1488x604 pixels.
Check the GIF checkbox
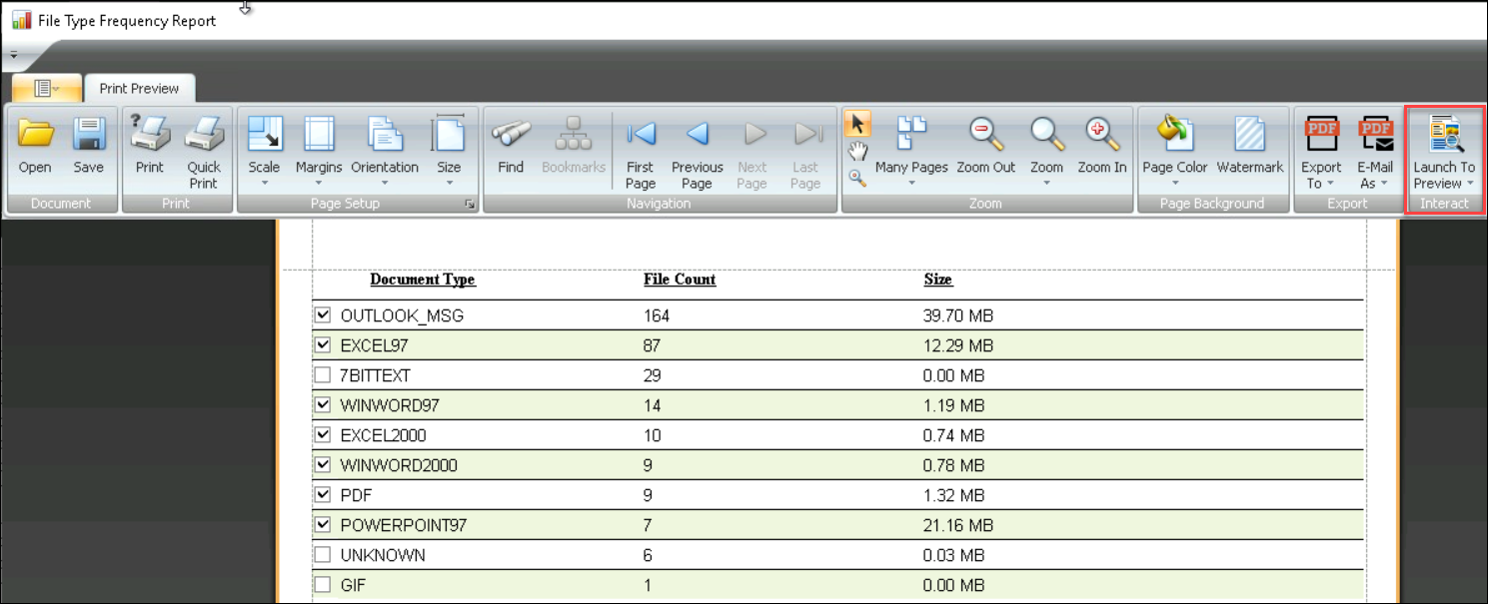coord(323,584)
